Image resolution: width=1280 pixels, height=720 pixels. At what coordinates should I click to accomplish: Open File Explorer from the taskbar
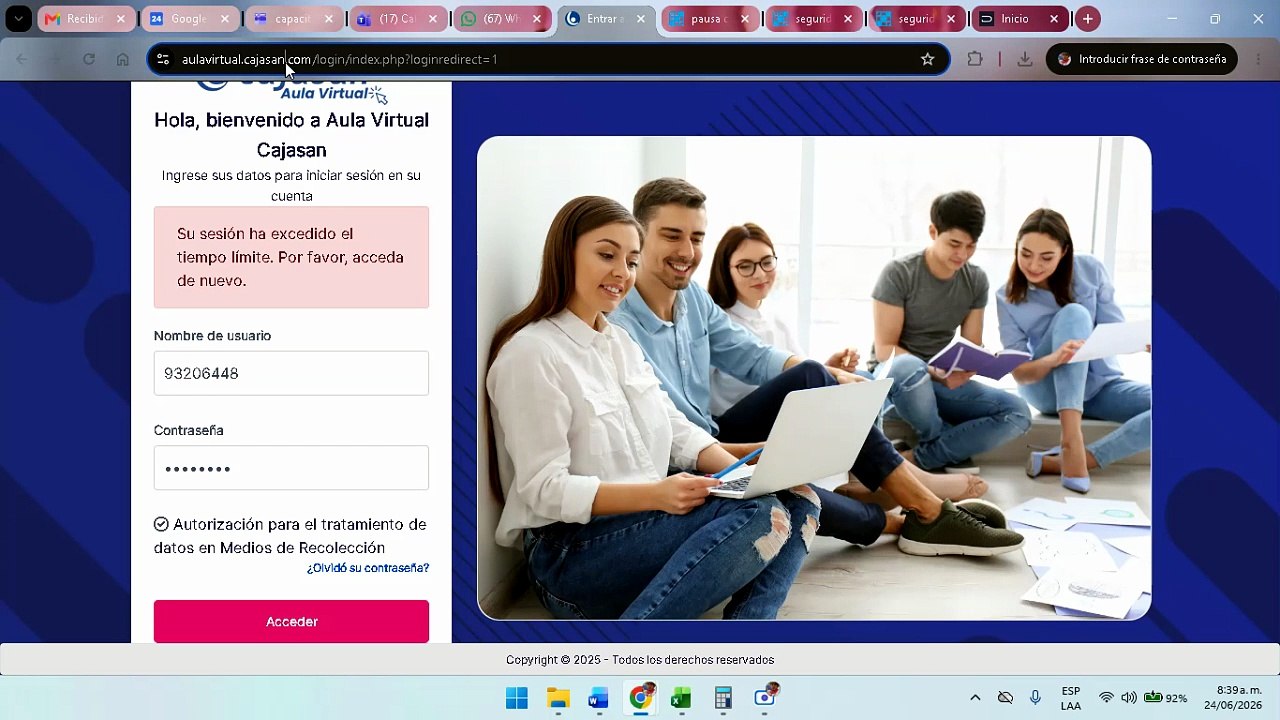click(x=558, y=698)
